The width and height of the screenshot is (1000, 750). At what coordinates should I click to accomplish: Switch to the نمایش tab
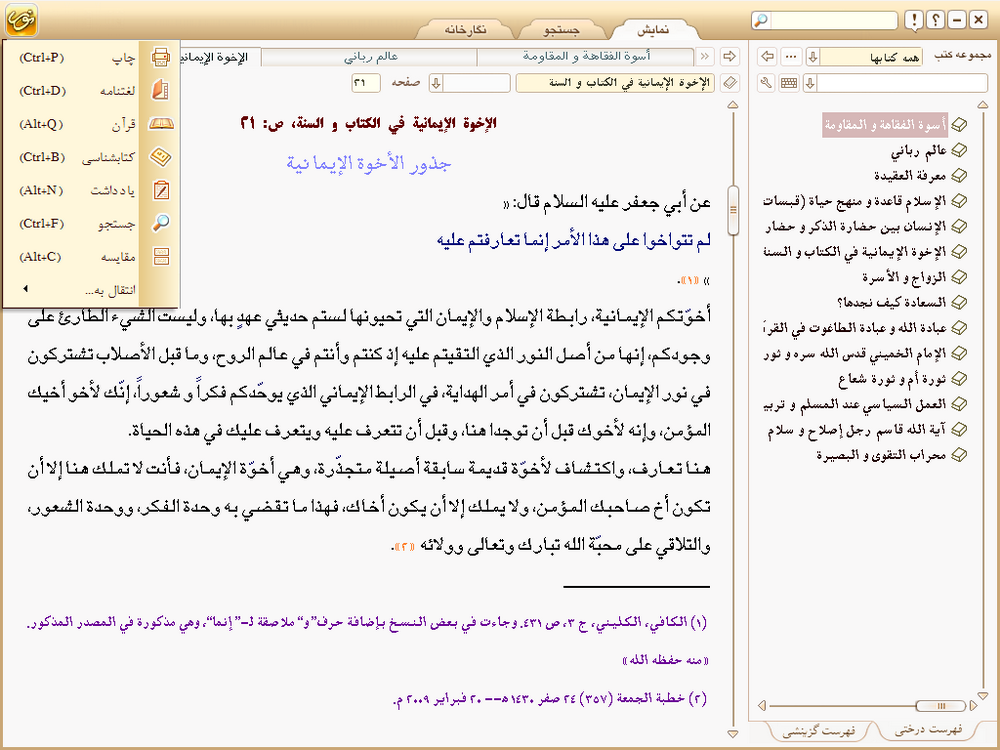(653, 29)
